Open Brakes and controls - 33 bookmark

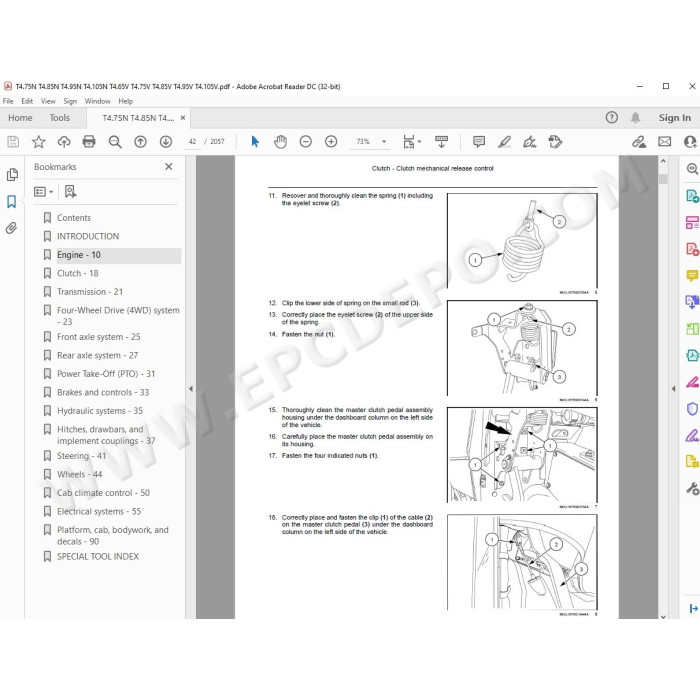tap(103, 392)
